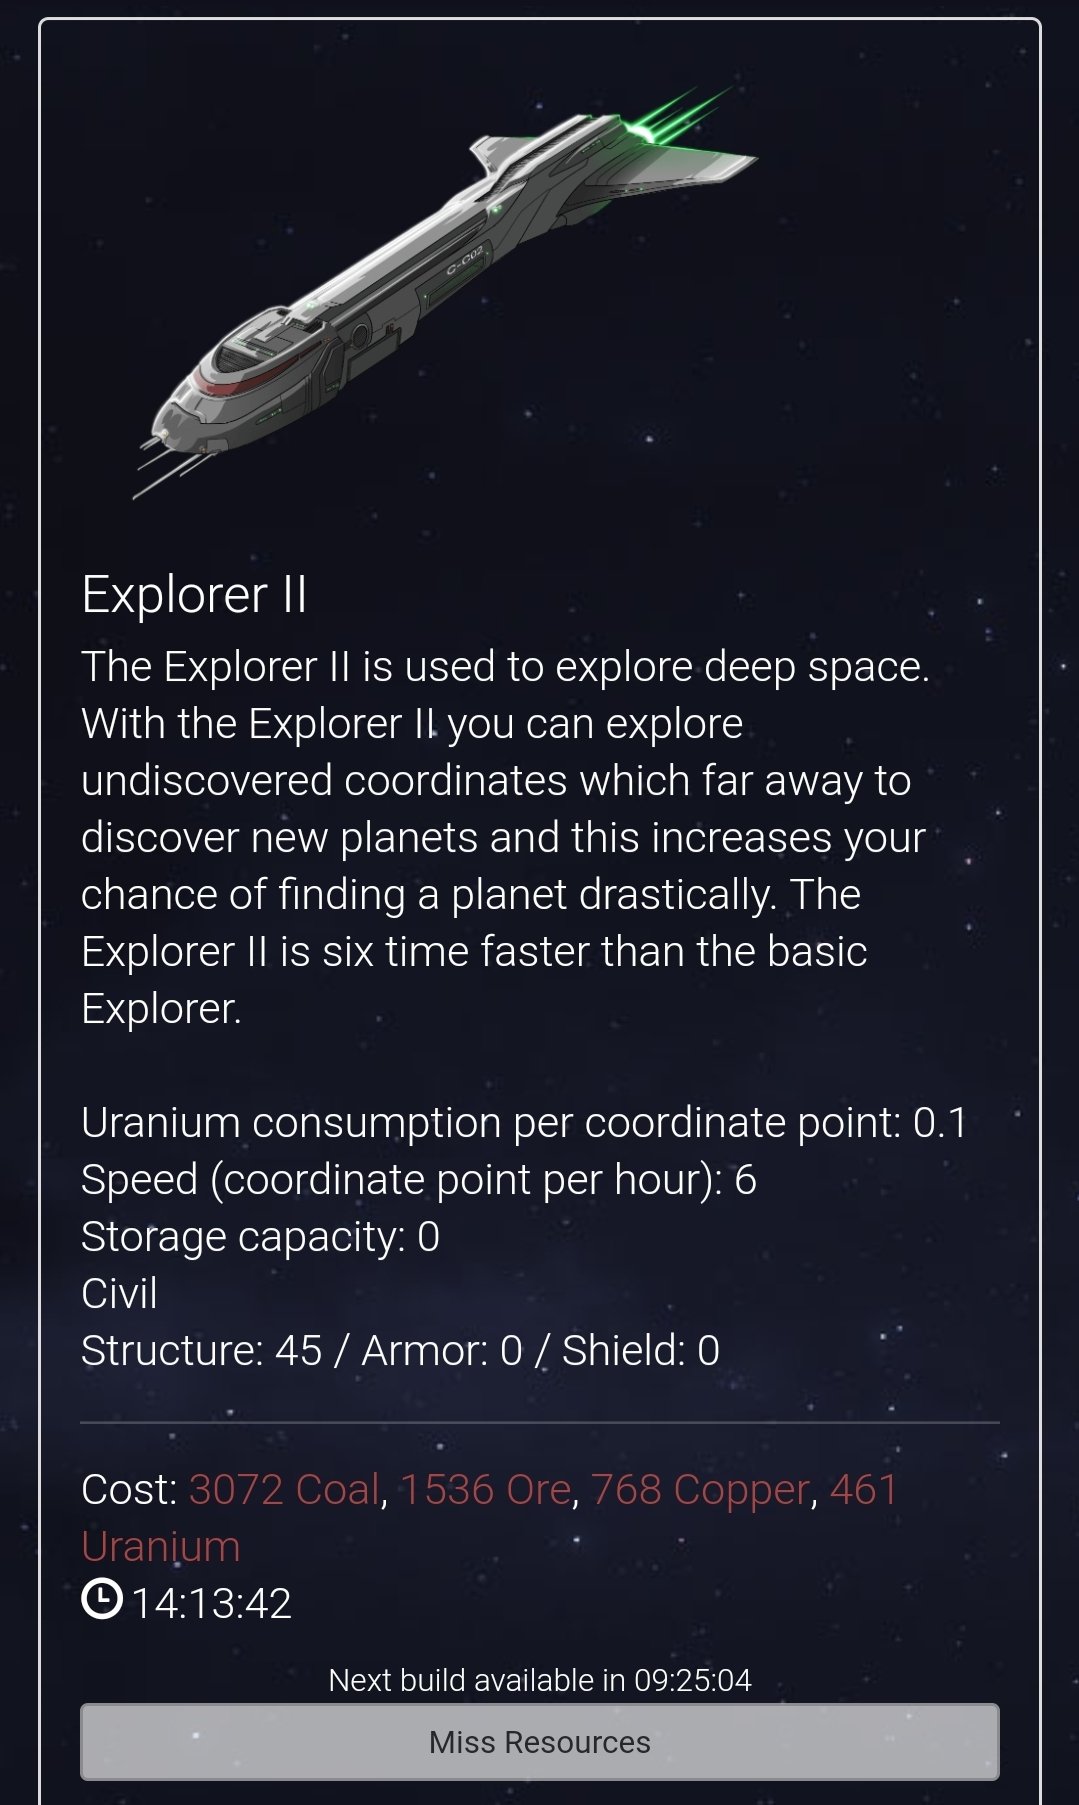Click the Explorer II title heading

point(194,595)
